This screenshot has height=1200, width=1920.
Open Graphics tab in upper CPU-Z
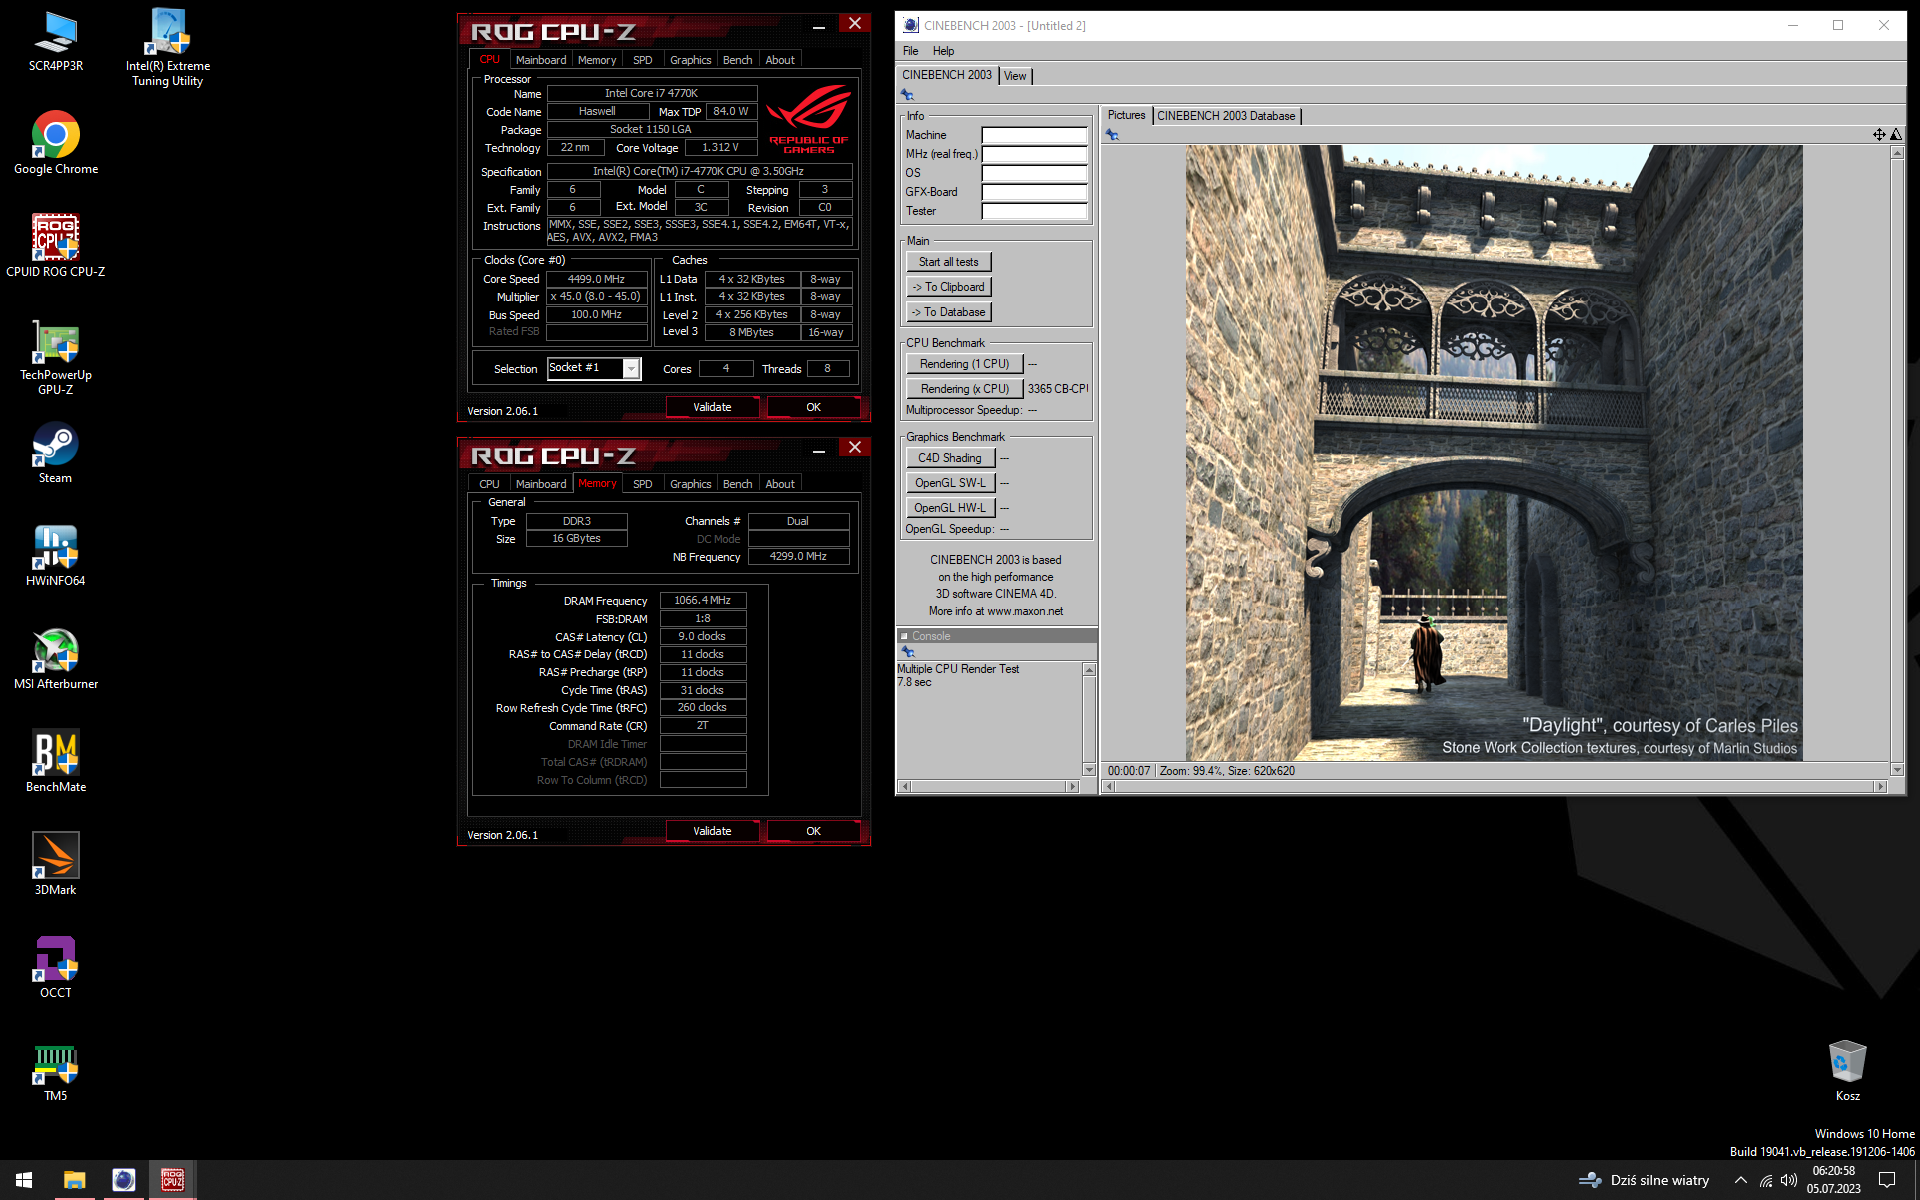(x=690, y=60)
